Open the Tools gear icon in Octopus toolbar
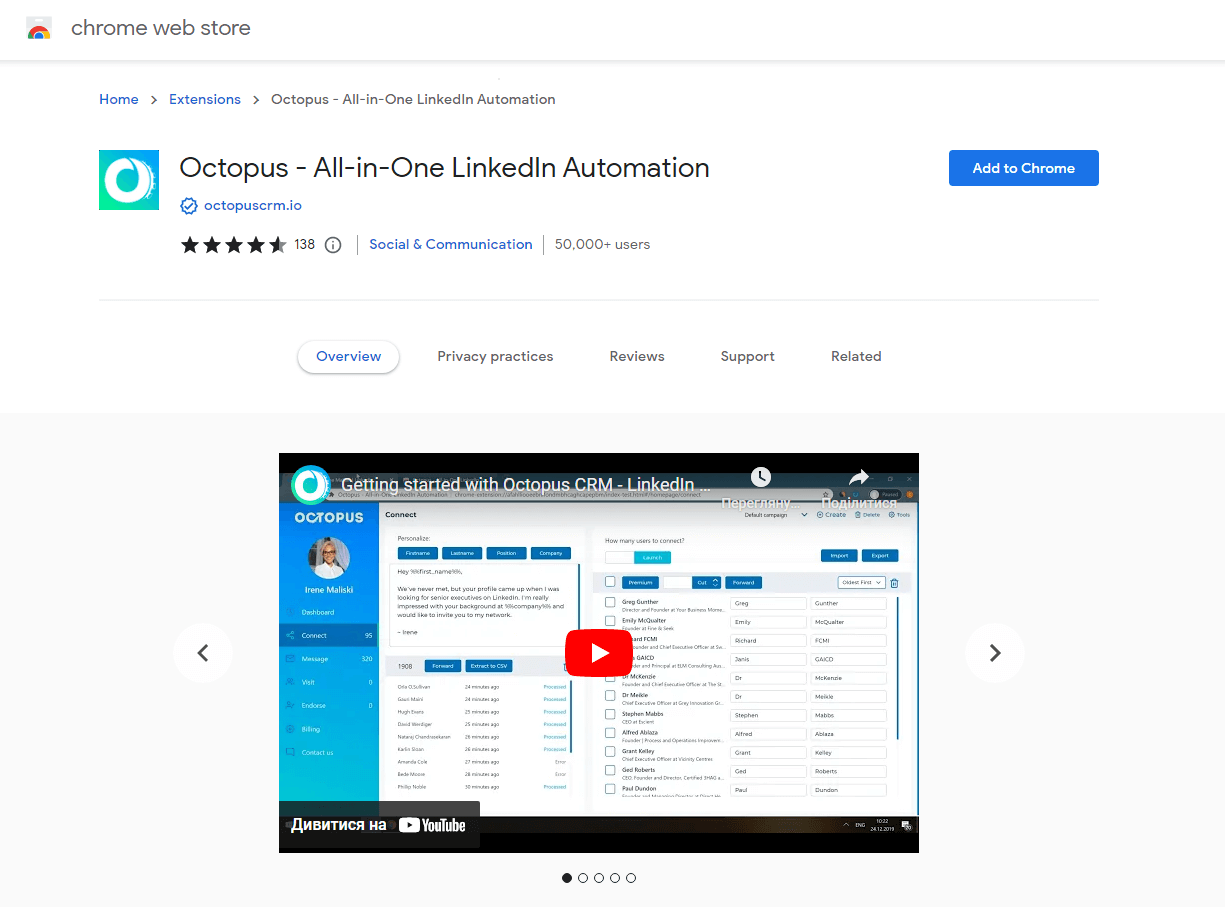The height and width of the screenshot is (907, 1225). [891, 514]
